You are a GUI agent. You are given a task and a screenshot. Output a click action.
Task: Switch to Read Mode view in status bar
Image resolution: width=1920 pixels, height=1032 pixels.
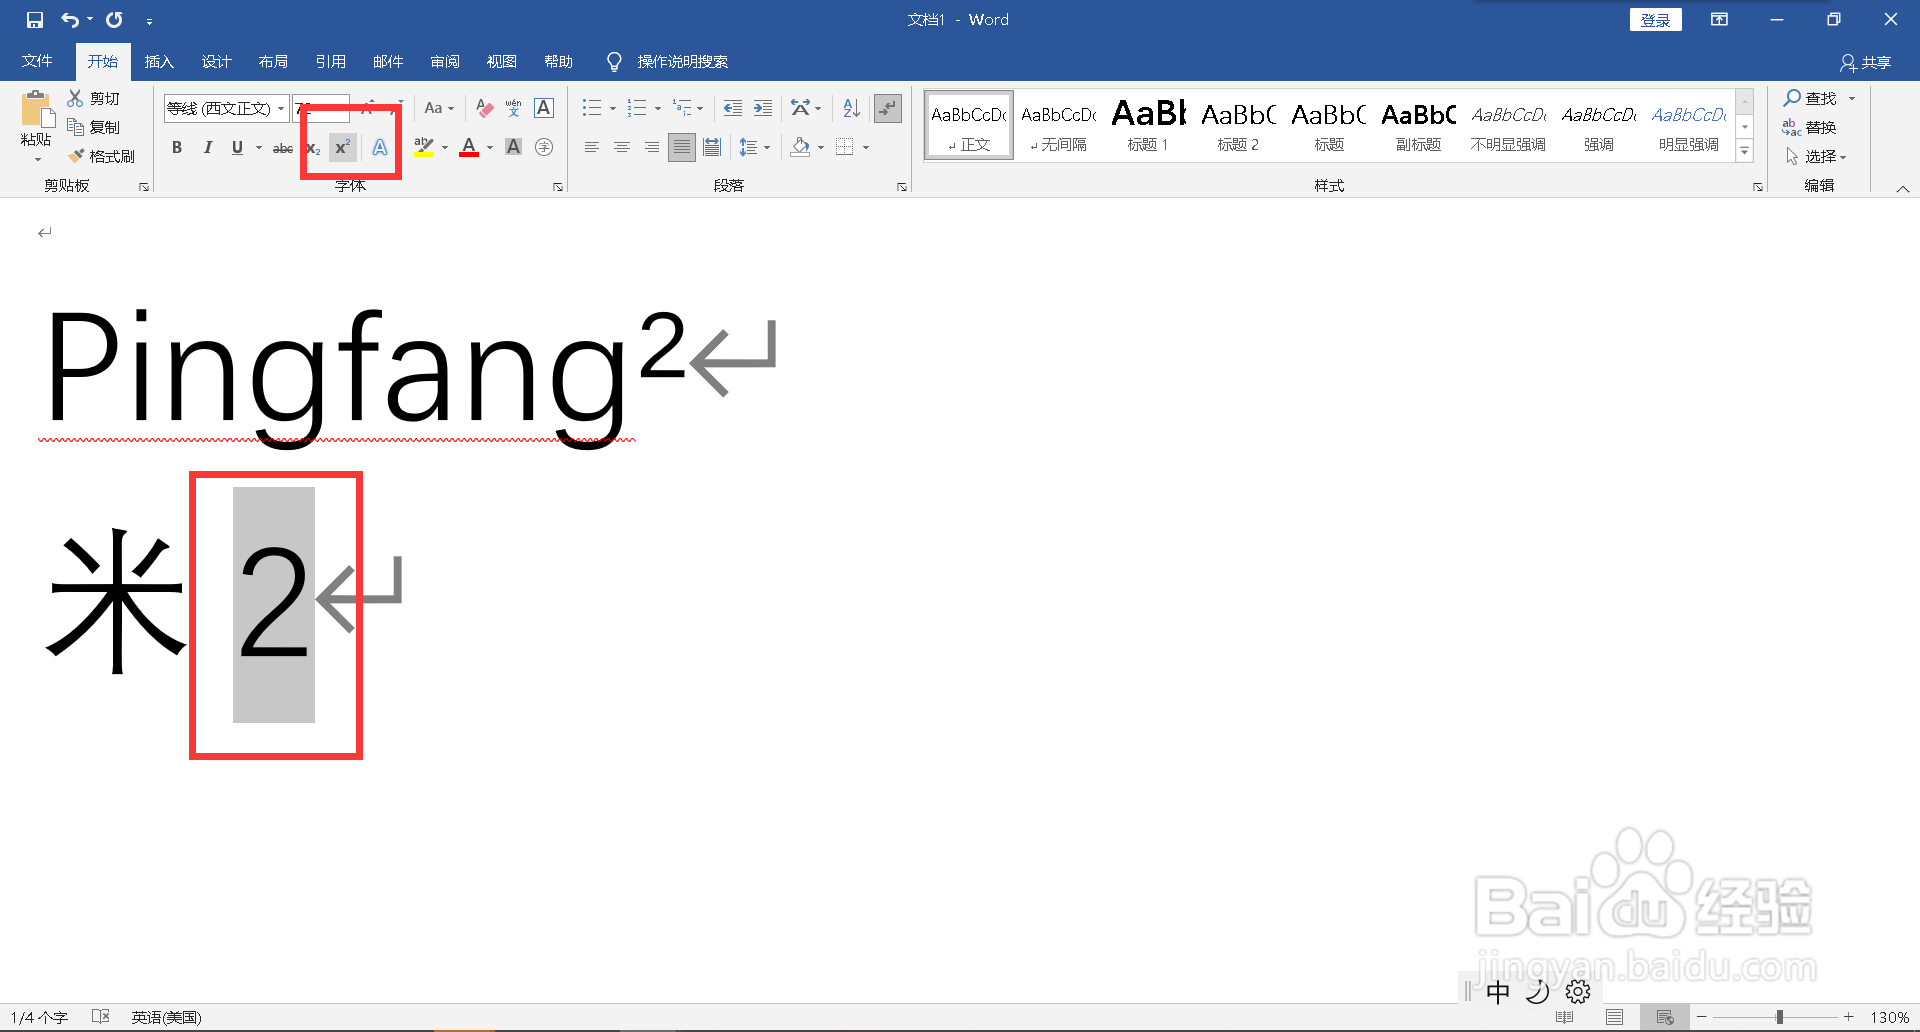point(1565,1017)
